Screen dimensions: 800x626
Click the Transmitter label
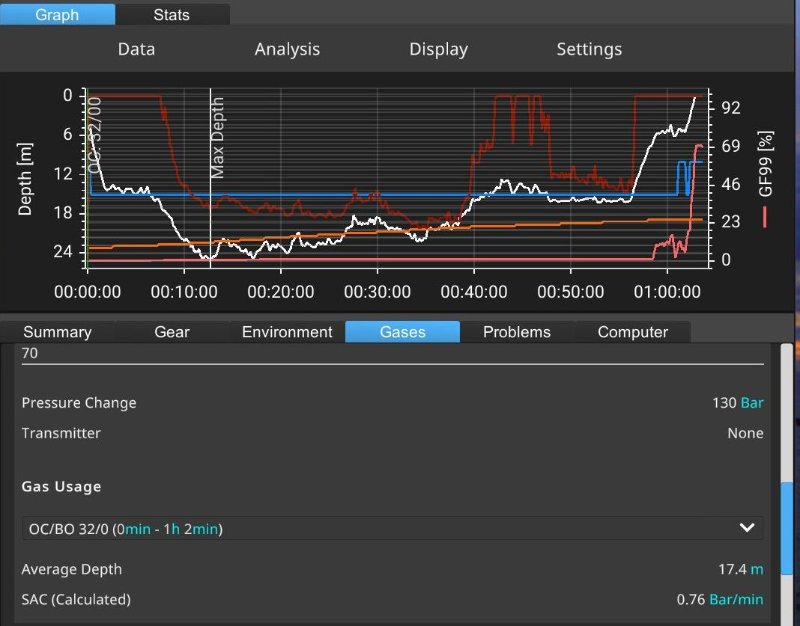61,433
